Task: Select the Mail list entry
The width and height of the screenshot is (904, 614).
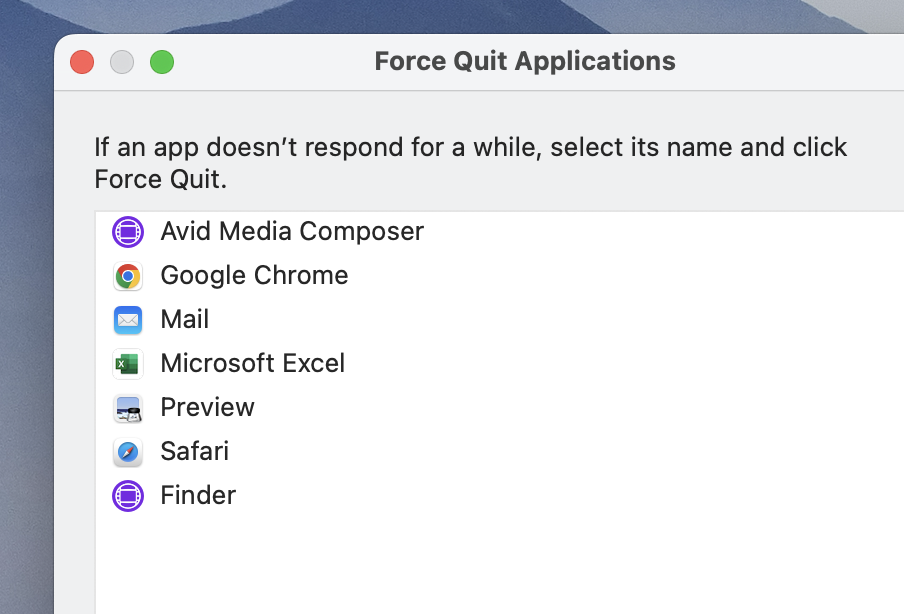Action: (x=185, y=320)
